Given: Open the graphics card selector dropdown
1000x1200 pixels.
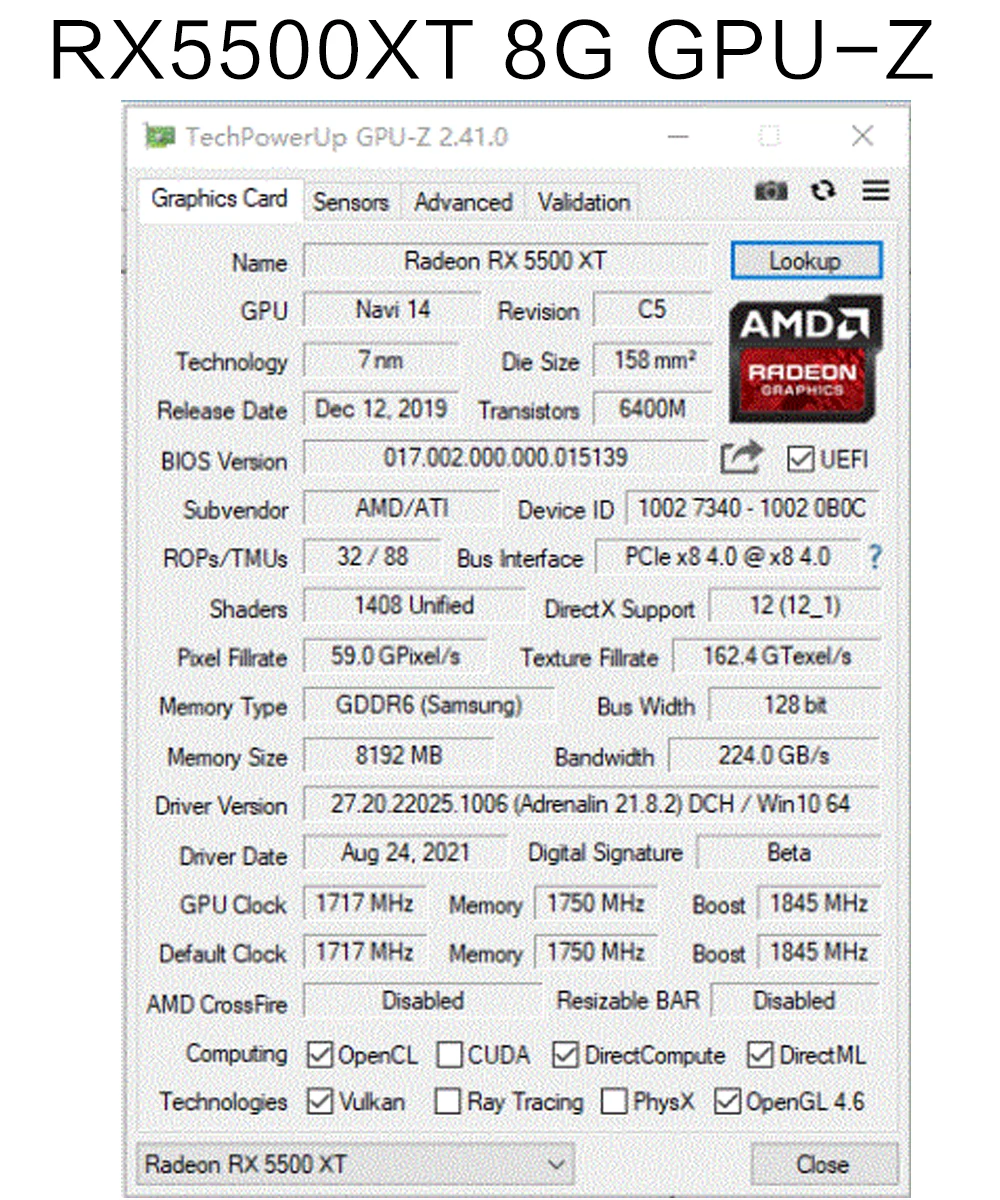Looking at the screenshot, I should [x=557, y=1164].
